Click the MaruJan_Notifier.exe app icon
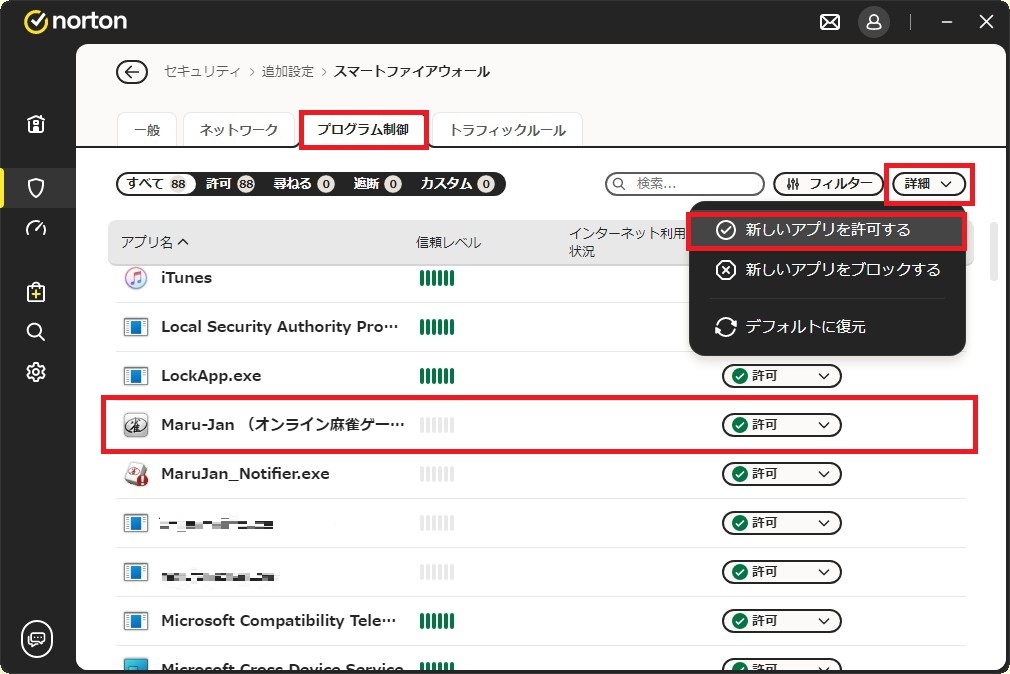Image resolution: width=1010 pixels, height=674 pixels. (136, 474)
